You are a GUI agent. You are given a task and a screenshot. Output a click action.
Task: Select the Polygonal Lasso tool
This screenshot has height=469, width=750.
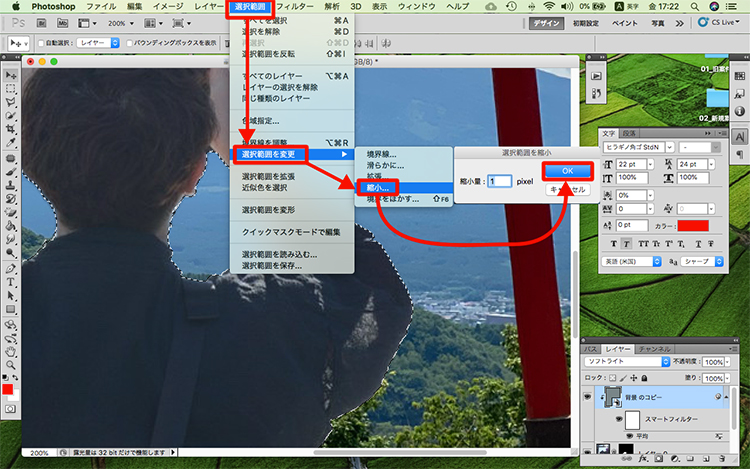tap(11, 102)
